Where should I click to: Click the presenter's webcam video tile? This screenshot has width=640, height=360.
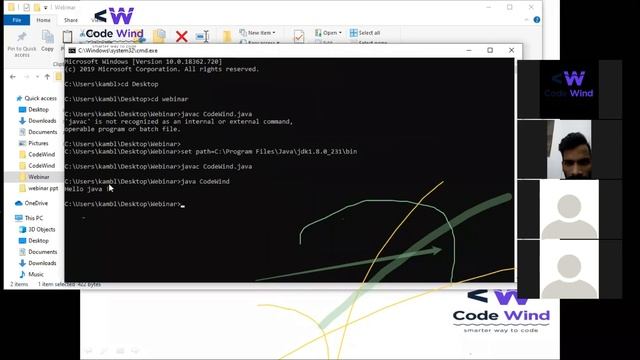click(569, 149)
